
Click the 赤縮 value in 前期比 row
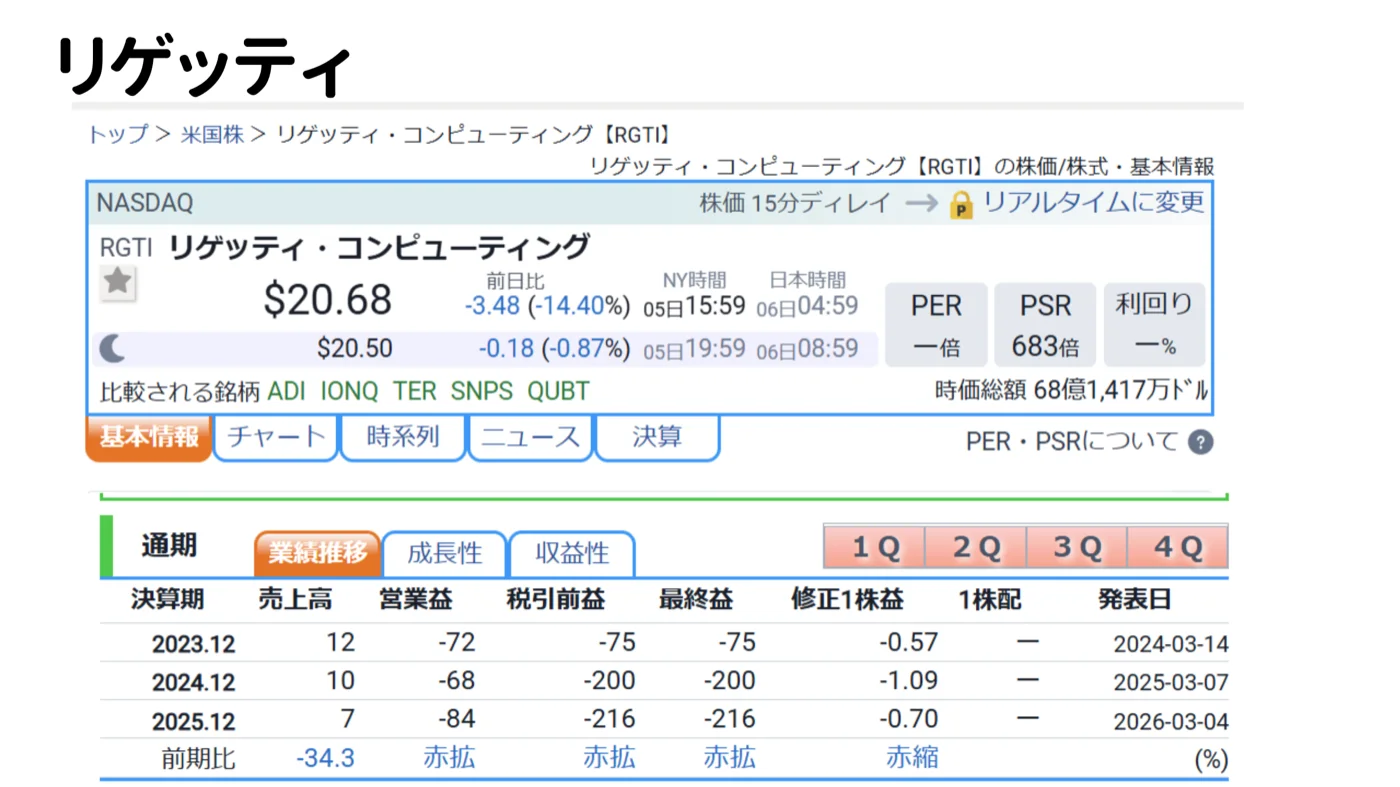click(x=912, y=757)
